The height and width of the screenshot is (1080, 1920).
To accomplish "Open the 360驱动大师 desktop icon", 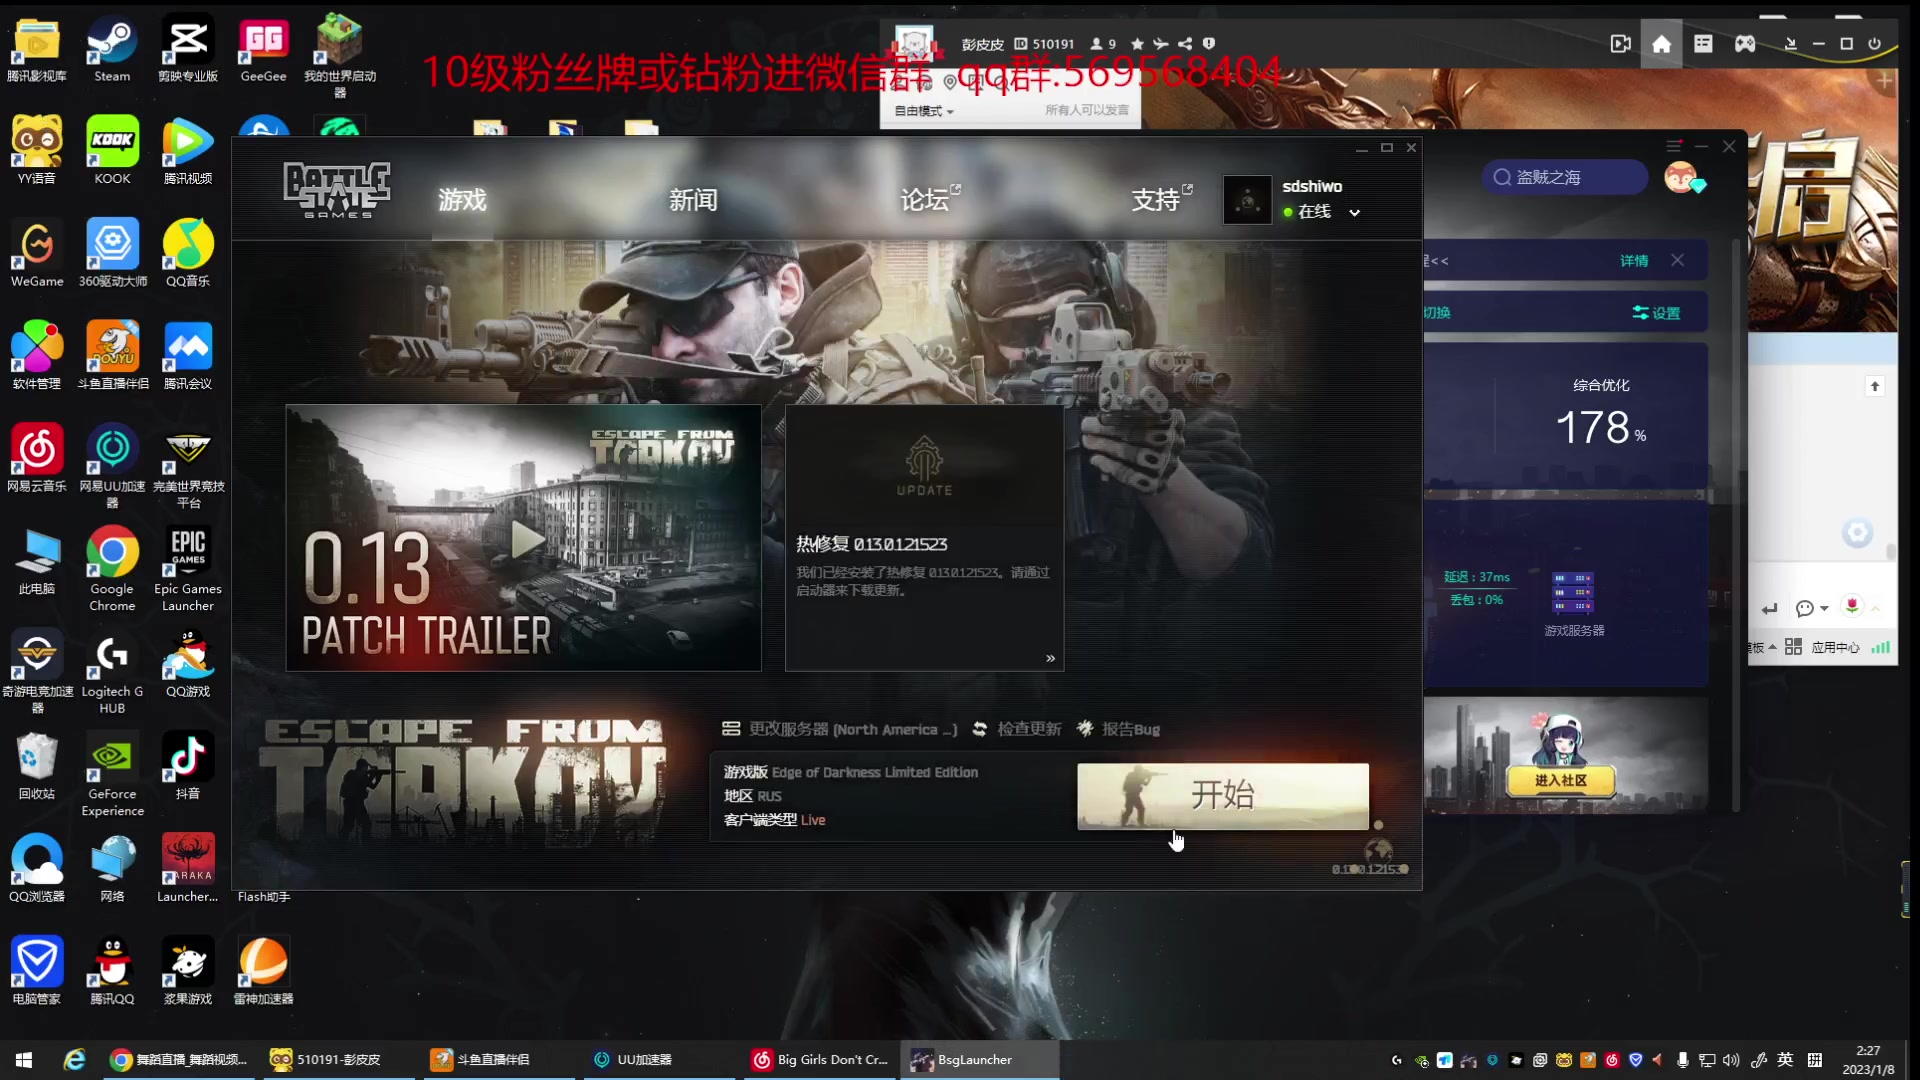I will pyautogui.click(x=112, y=254).
